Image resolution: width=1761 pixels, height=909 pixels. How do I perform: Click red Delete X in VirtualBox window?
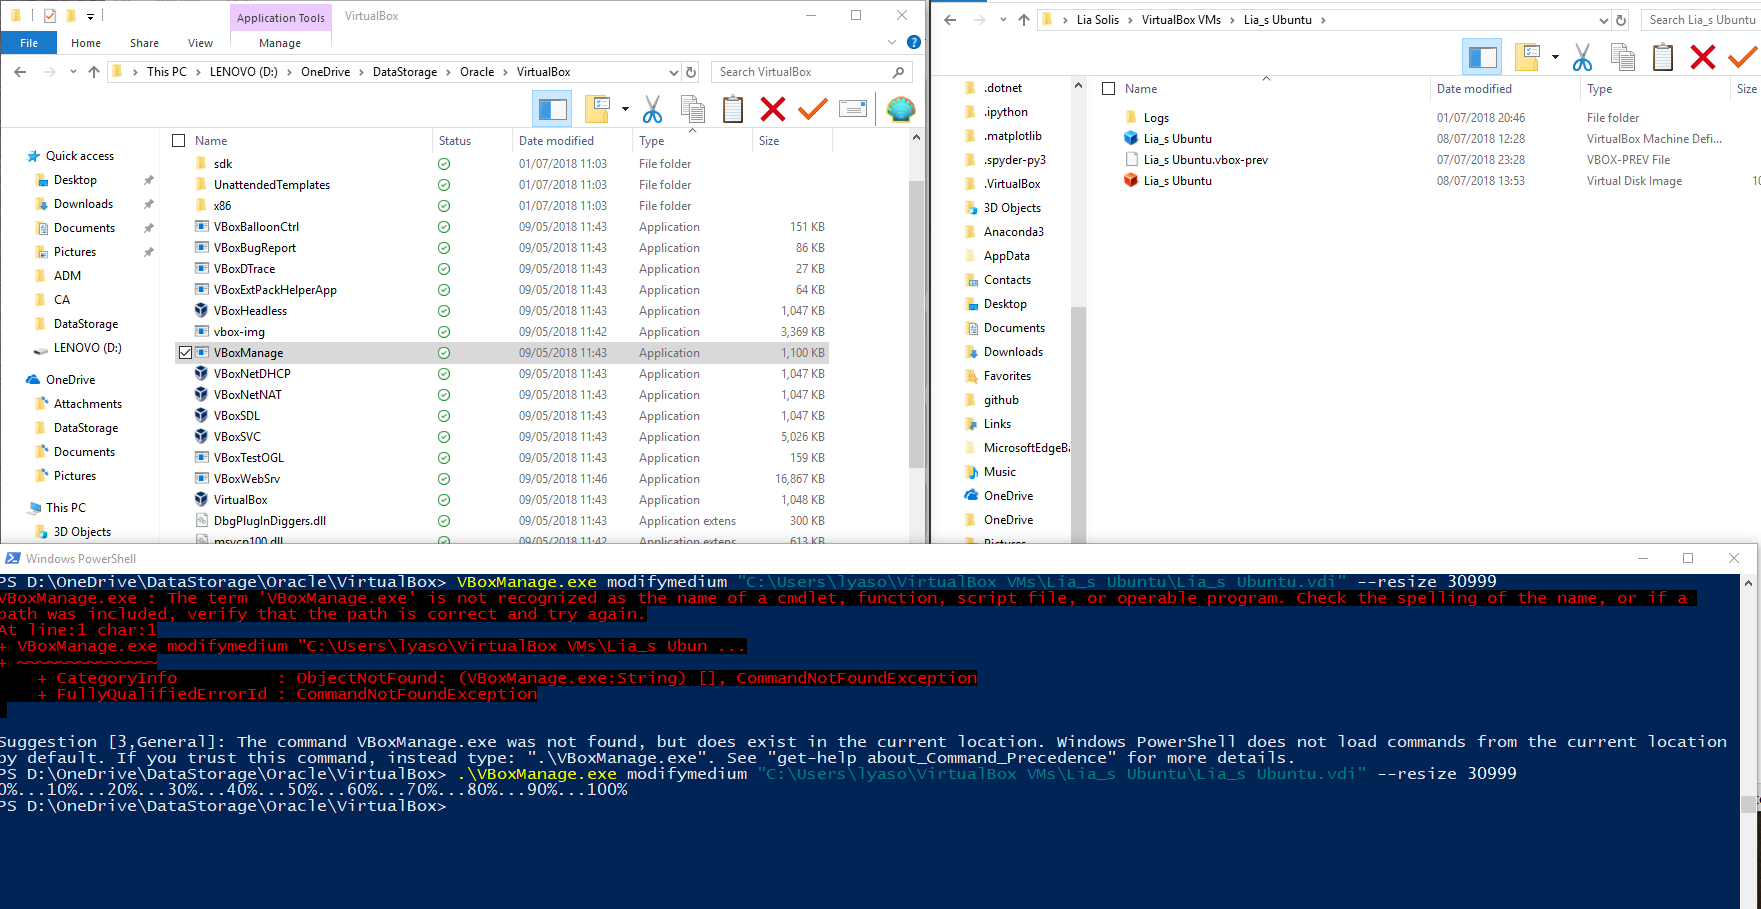point(773,109)
